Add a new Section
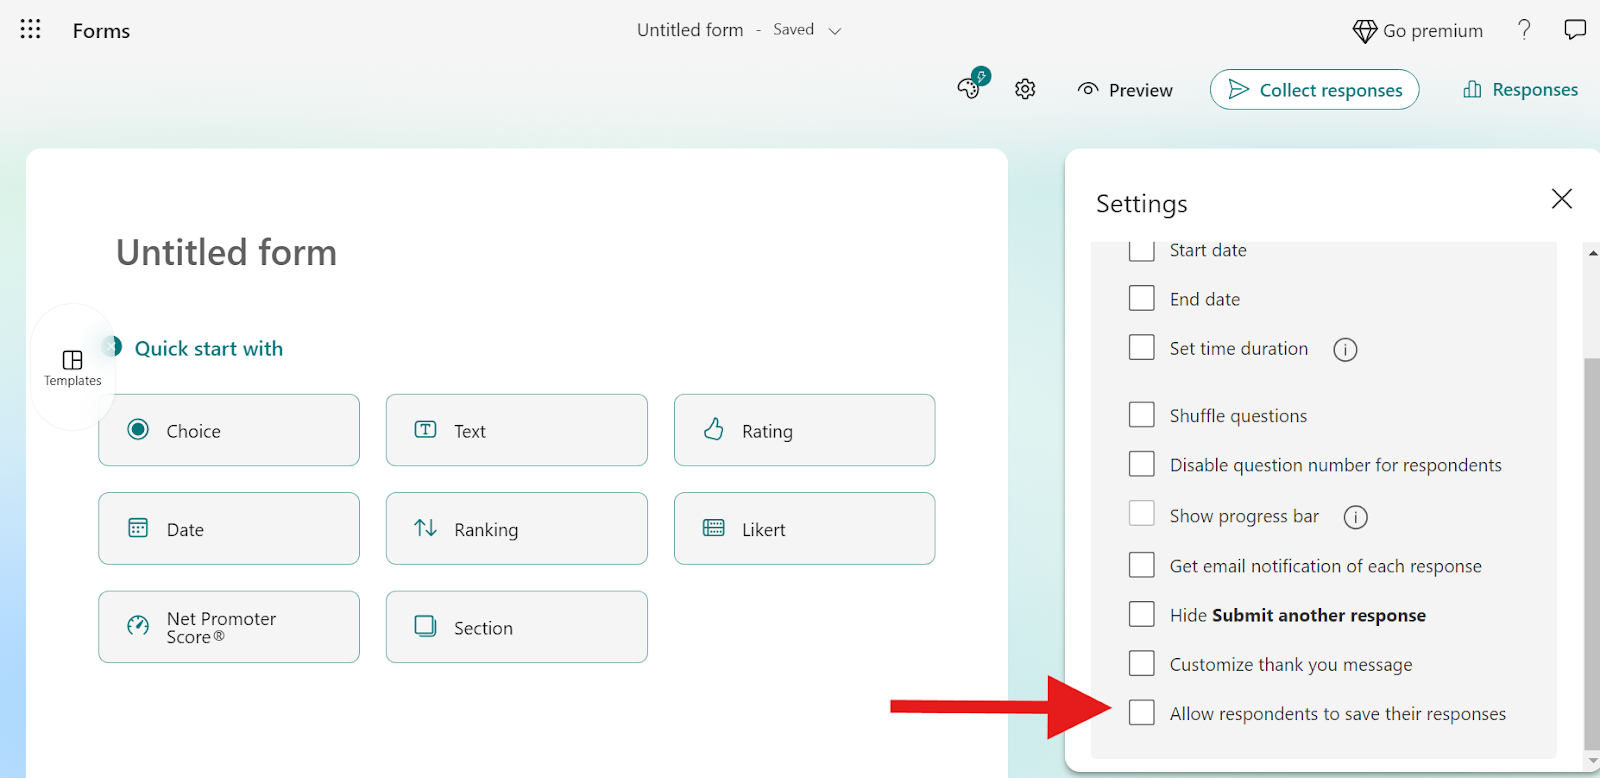1600x778 pixels. click(517, 627)
